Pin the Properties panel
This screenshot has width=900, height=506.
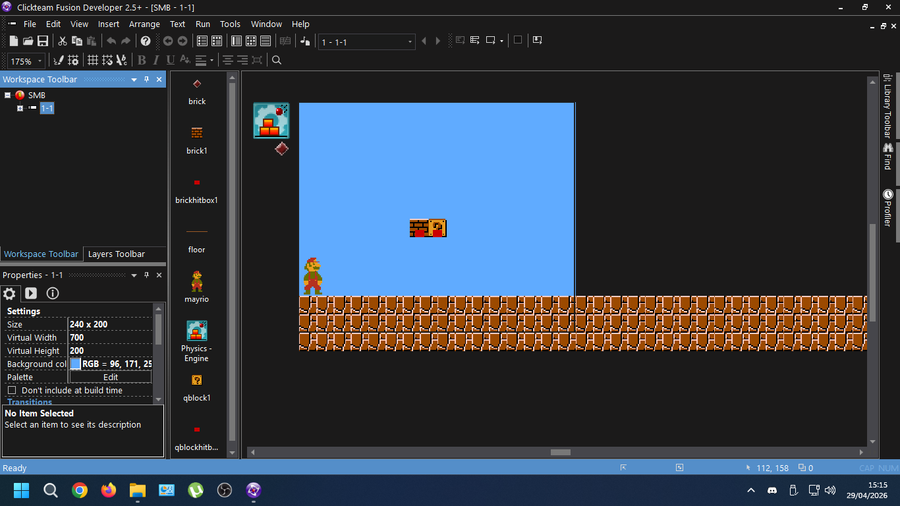[146, 275]
